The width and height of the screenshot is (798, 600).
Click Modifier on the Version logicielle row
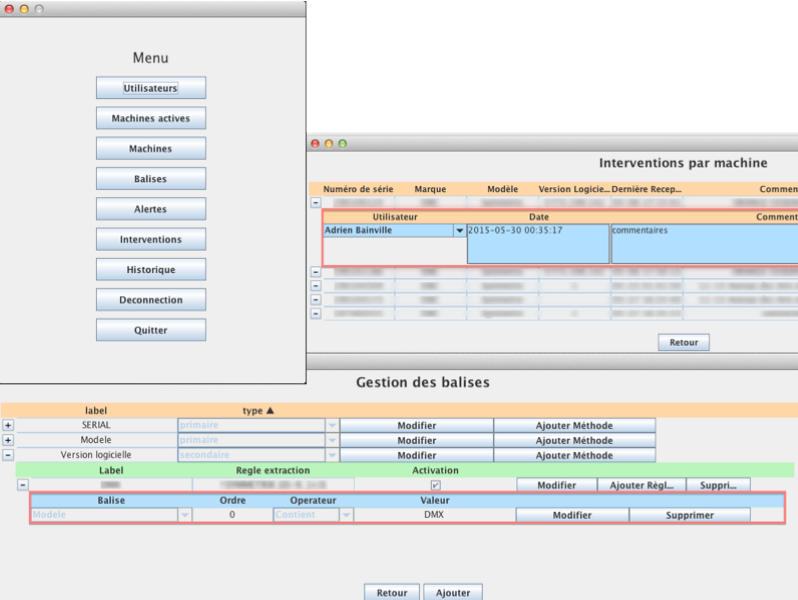[x=416, y=455]
